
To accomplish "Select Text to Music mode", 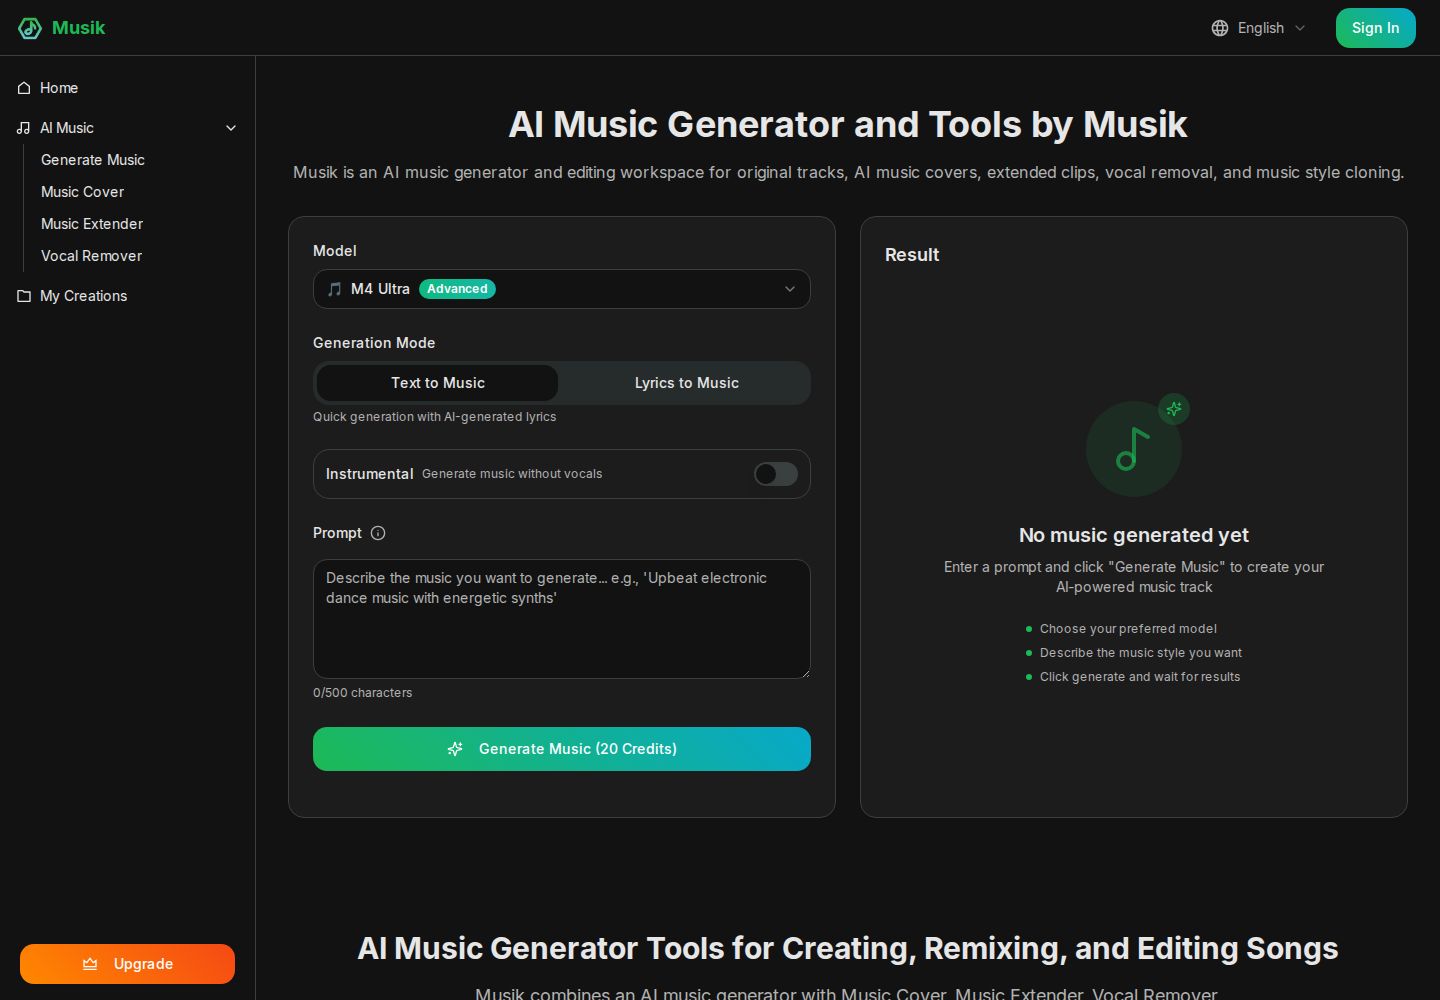I will 438,383.
